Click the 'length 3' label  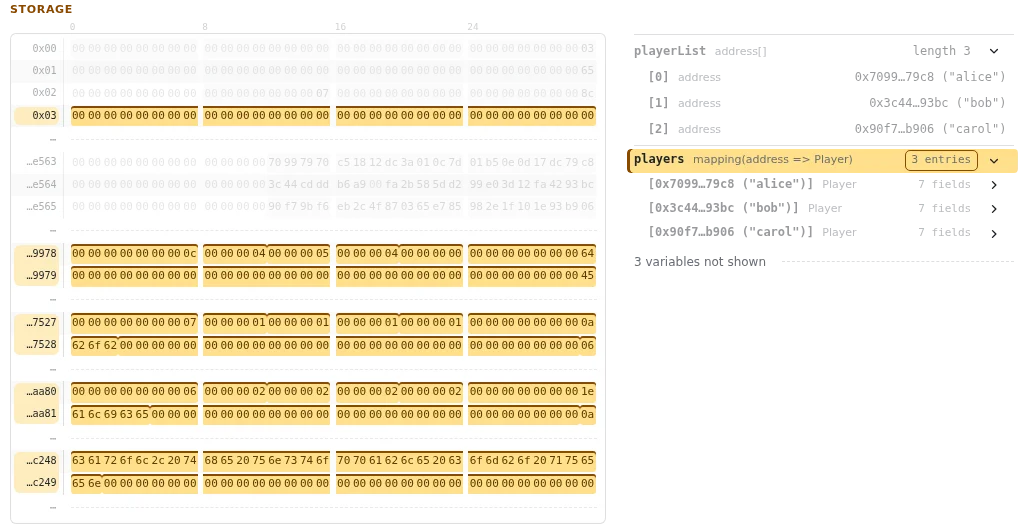pyautogui.click(x=941, y=51)
